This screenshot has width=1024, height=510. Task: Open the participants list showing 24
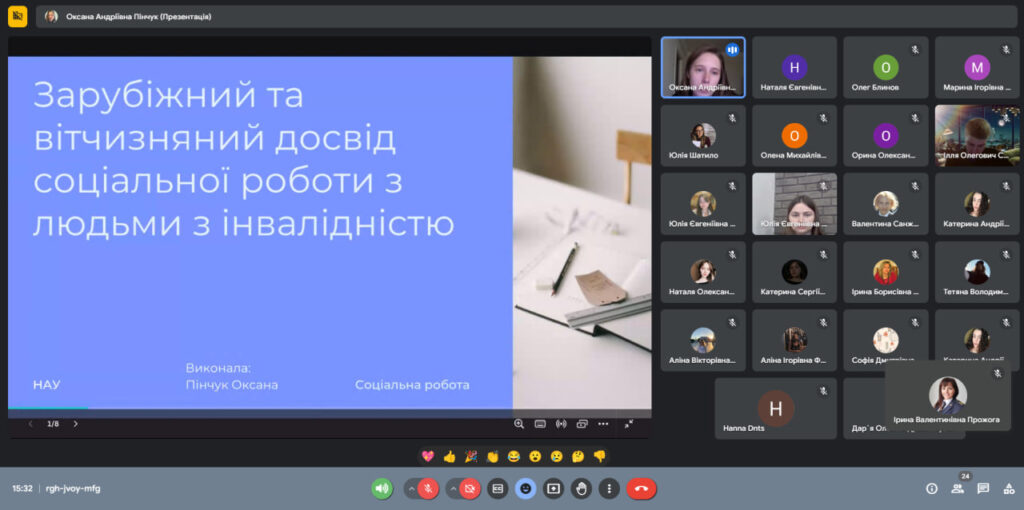coord(958,489)
